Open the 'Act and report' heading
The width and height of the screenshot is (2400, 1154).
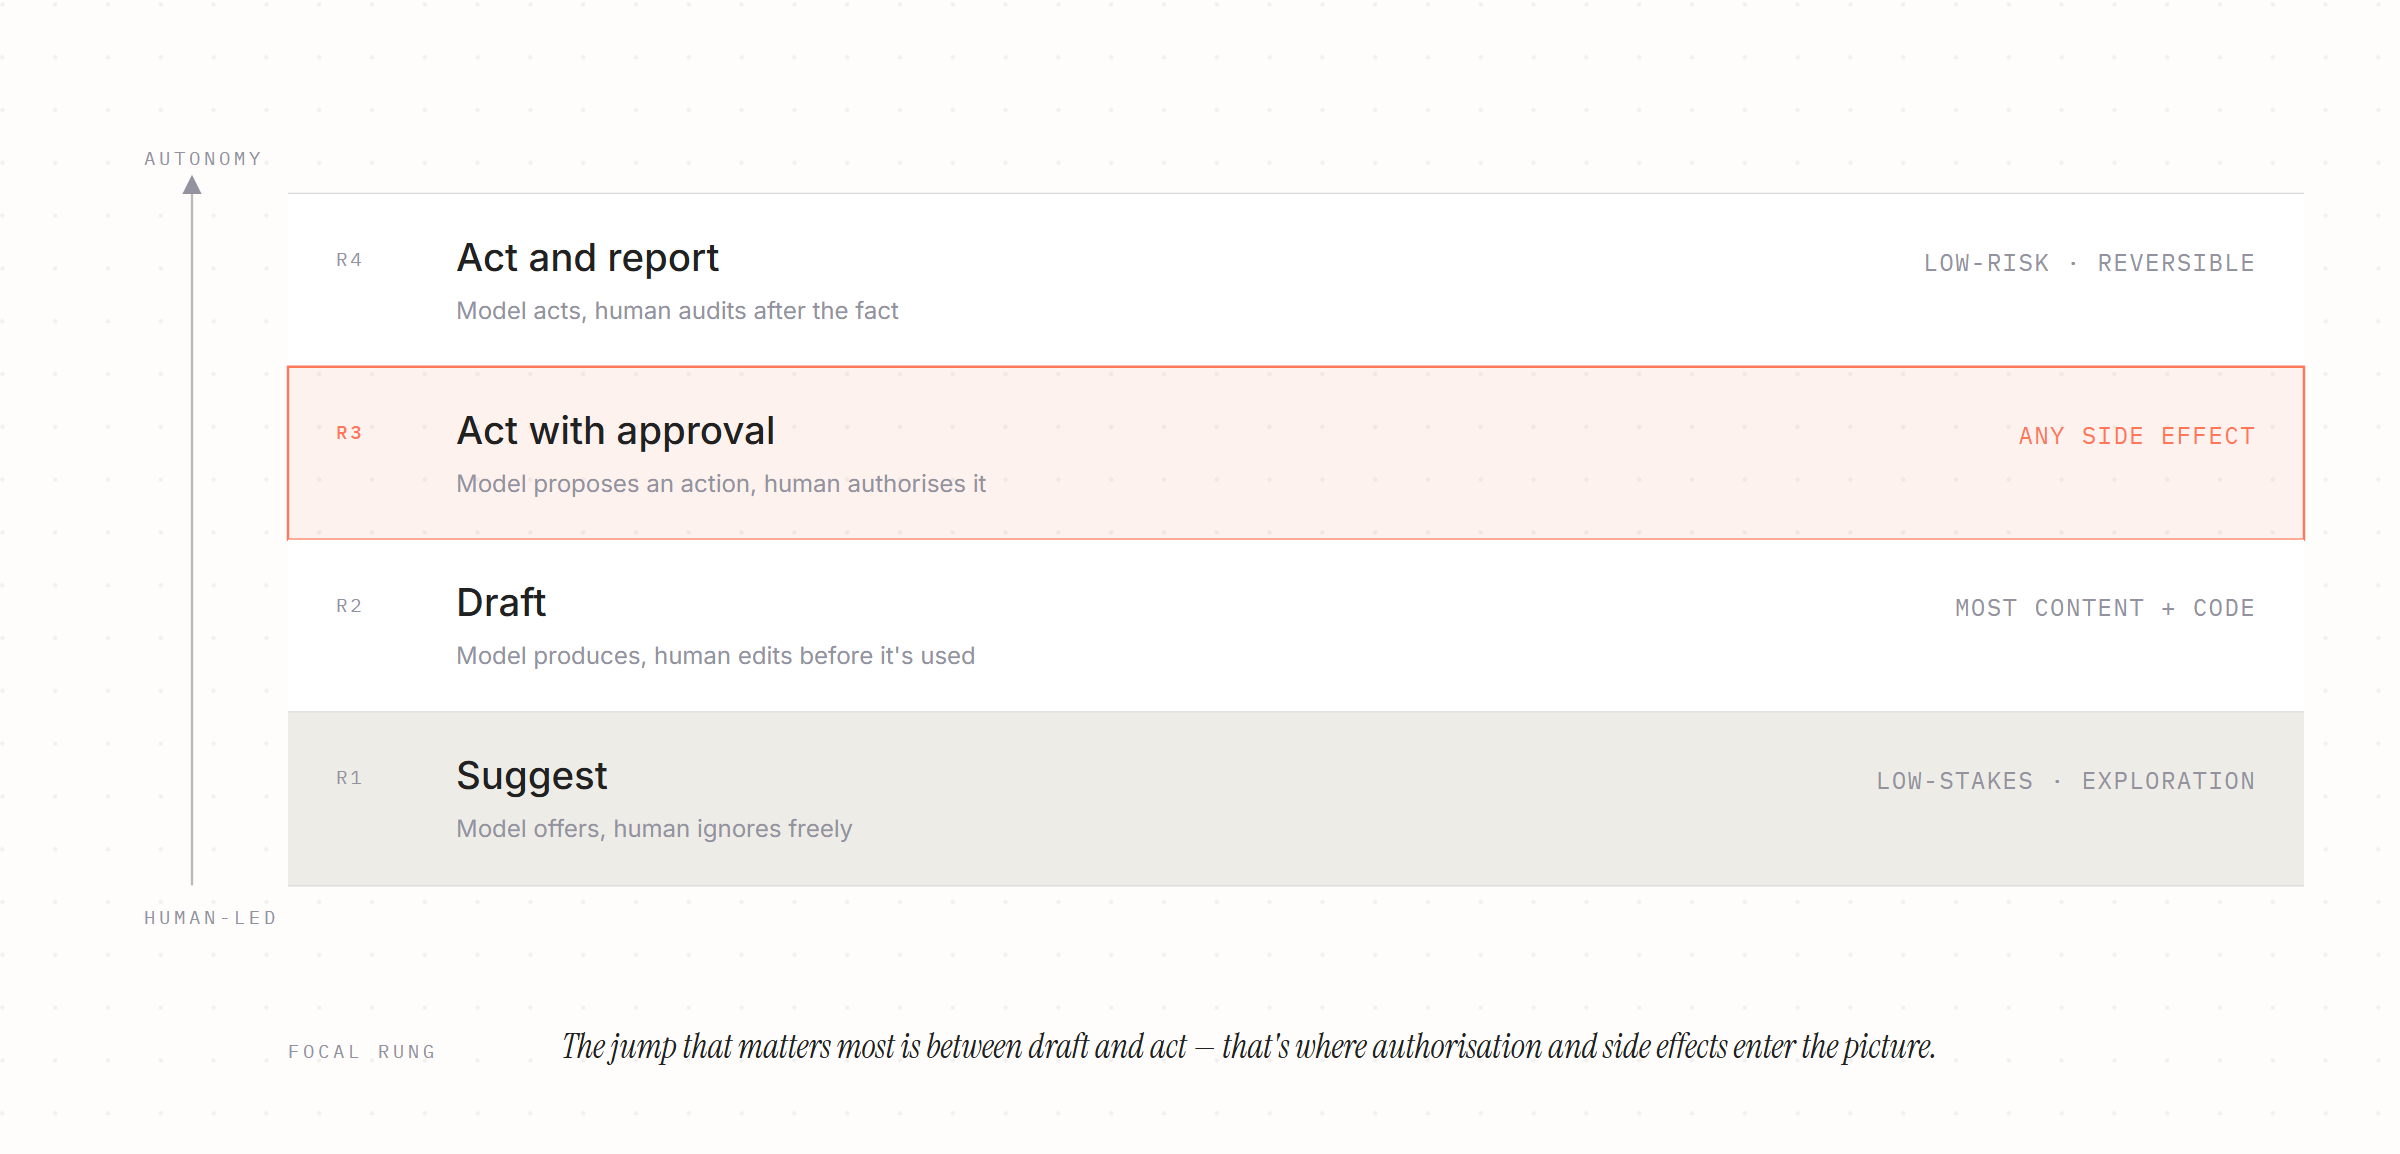(x=588, y=258)
